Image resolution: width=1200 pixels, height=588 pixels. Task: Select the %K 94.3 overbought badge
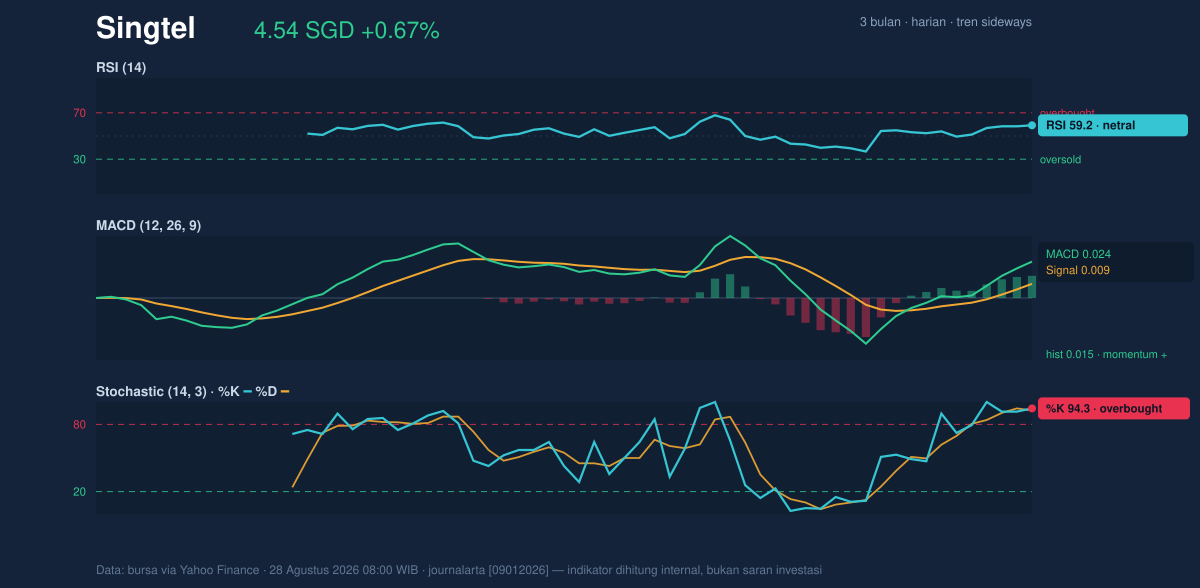[1114, 408]
